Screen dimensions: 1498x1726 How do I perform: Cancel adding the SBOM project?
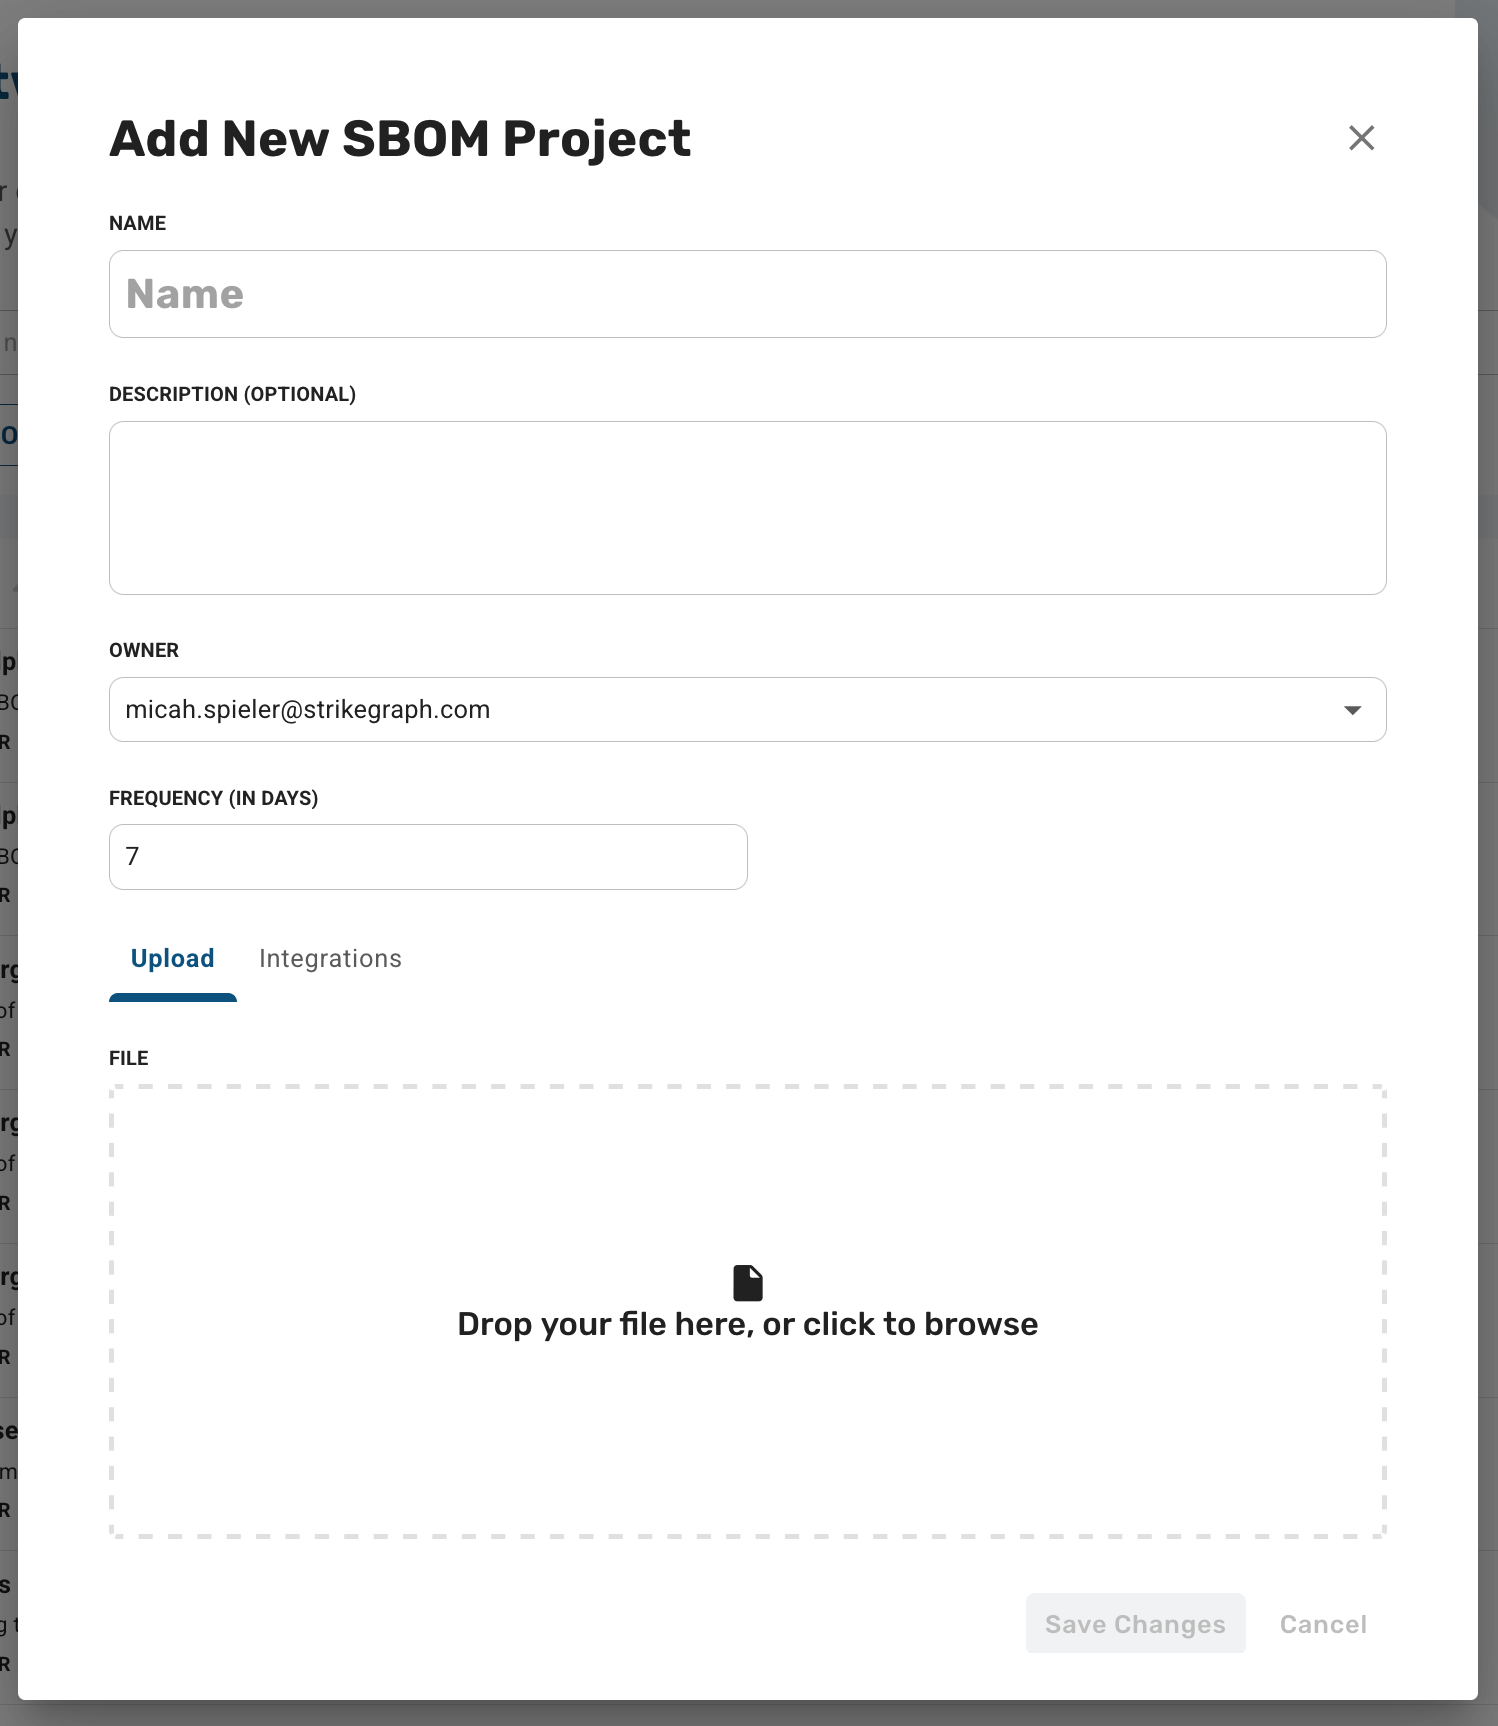pyautogui.click(x=1322, y=1624)
